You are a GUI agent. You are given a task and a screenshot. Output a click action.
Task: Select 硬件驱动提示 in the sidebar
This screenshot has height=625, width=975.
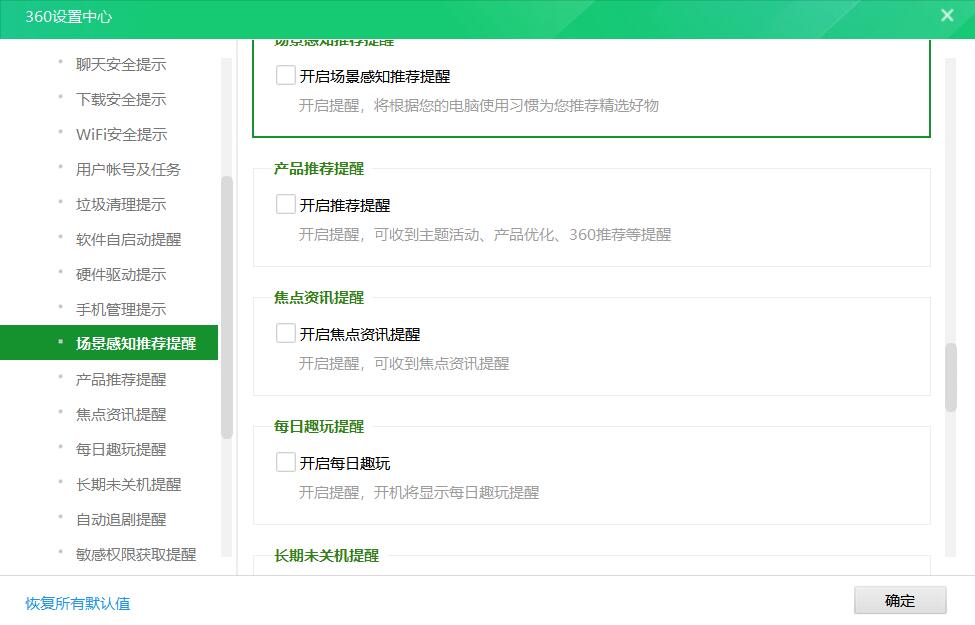120,274
